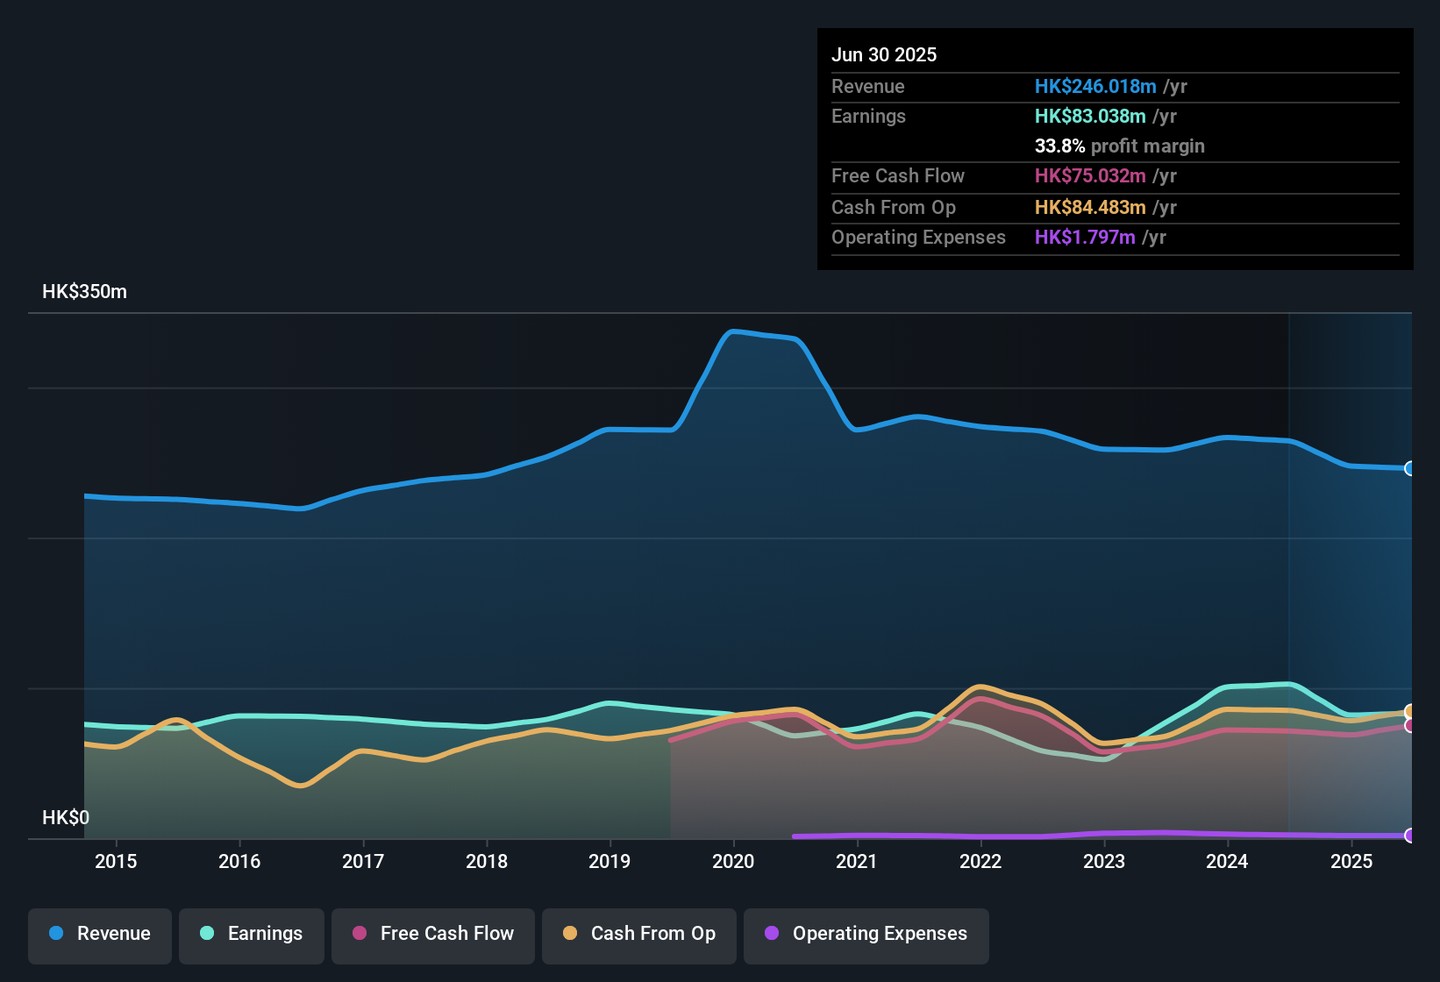
Task: Click the HK$1.797m Operating Expenses value
Action: tap(1085, 237)
